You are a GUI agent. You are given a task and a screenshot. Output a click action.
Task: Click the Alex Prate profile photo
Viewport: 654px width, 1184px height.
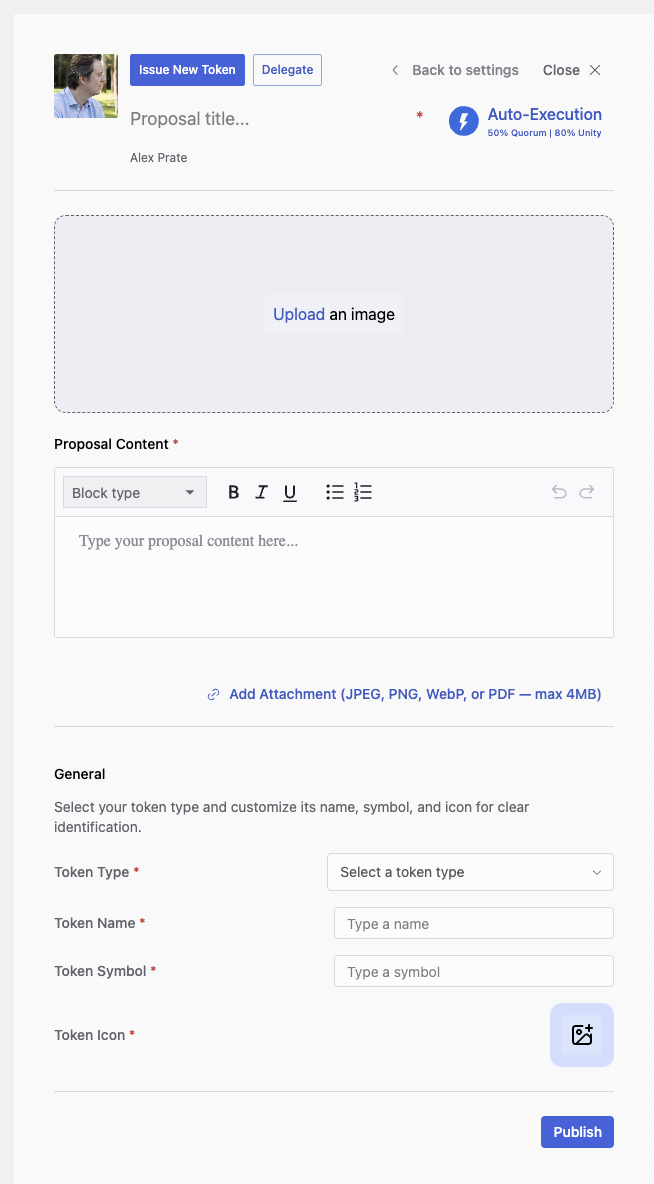pos(86,85)
